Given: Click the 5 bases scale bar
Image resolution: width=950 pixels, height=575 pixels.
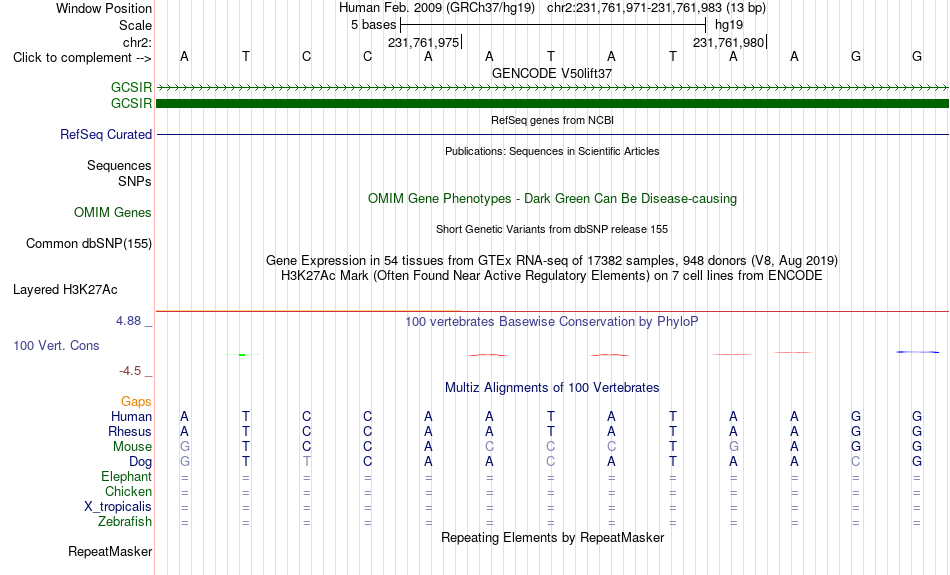Looking at the screenshot, I should [553, 25].
